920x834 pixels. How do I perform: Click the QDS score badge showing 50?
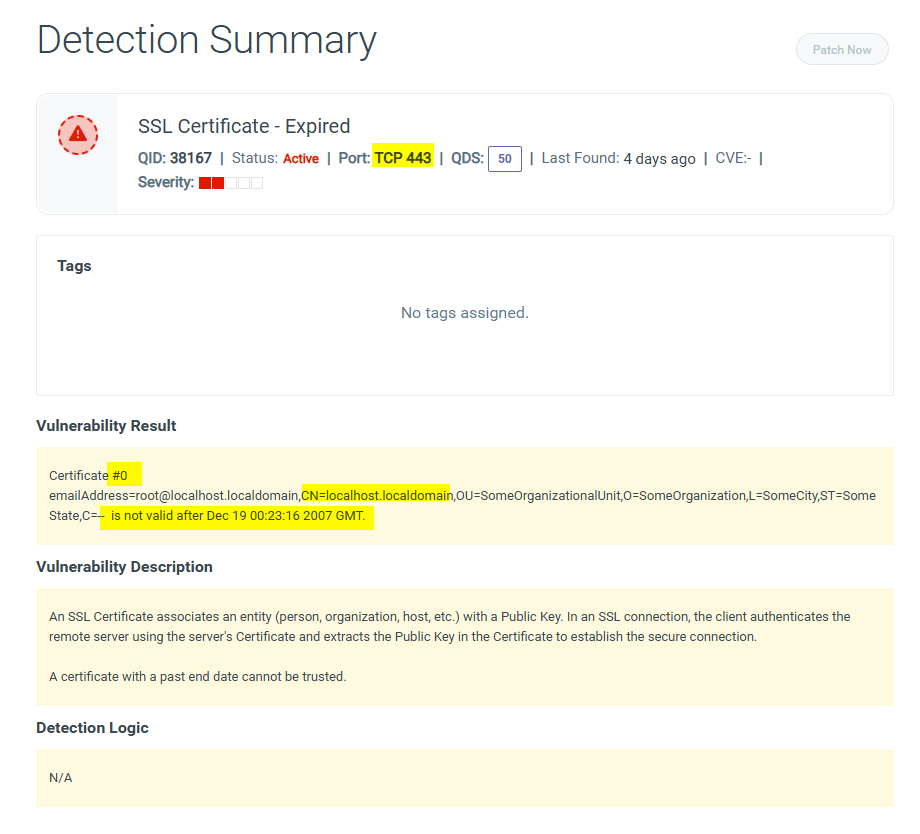505,159
